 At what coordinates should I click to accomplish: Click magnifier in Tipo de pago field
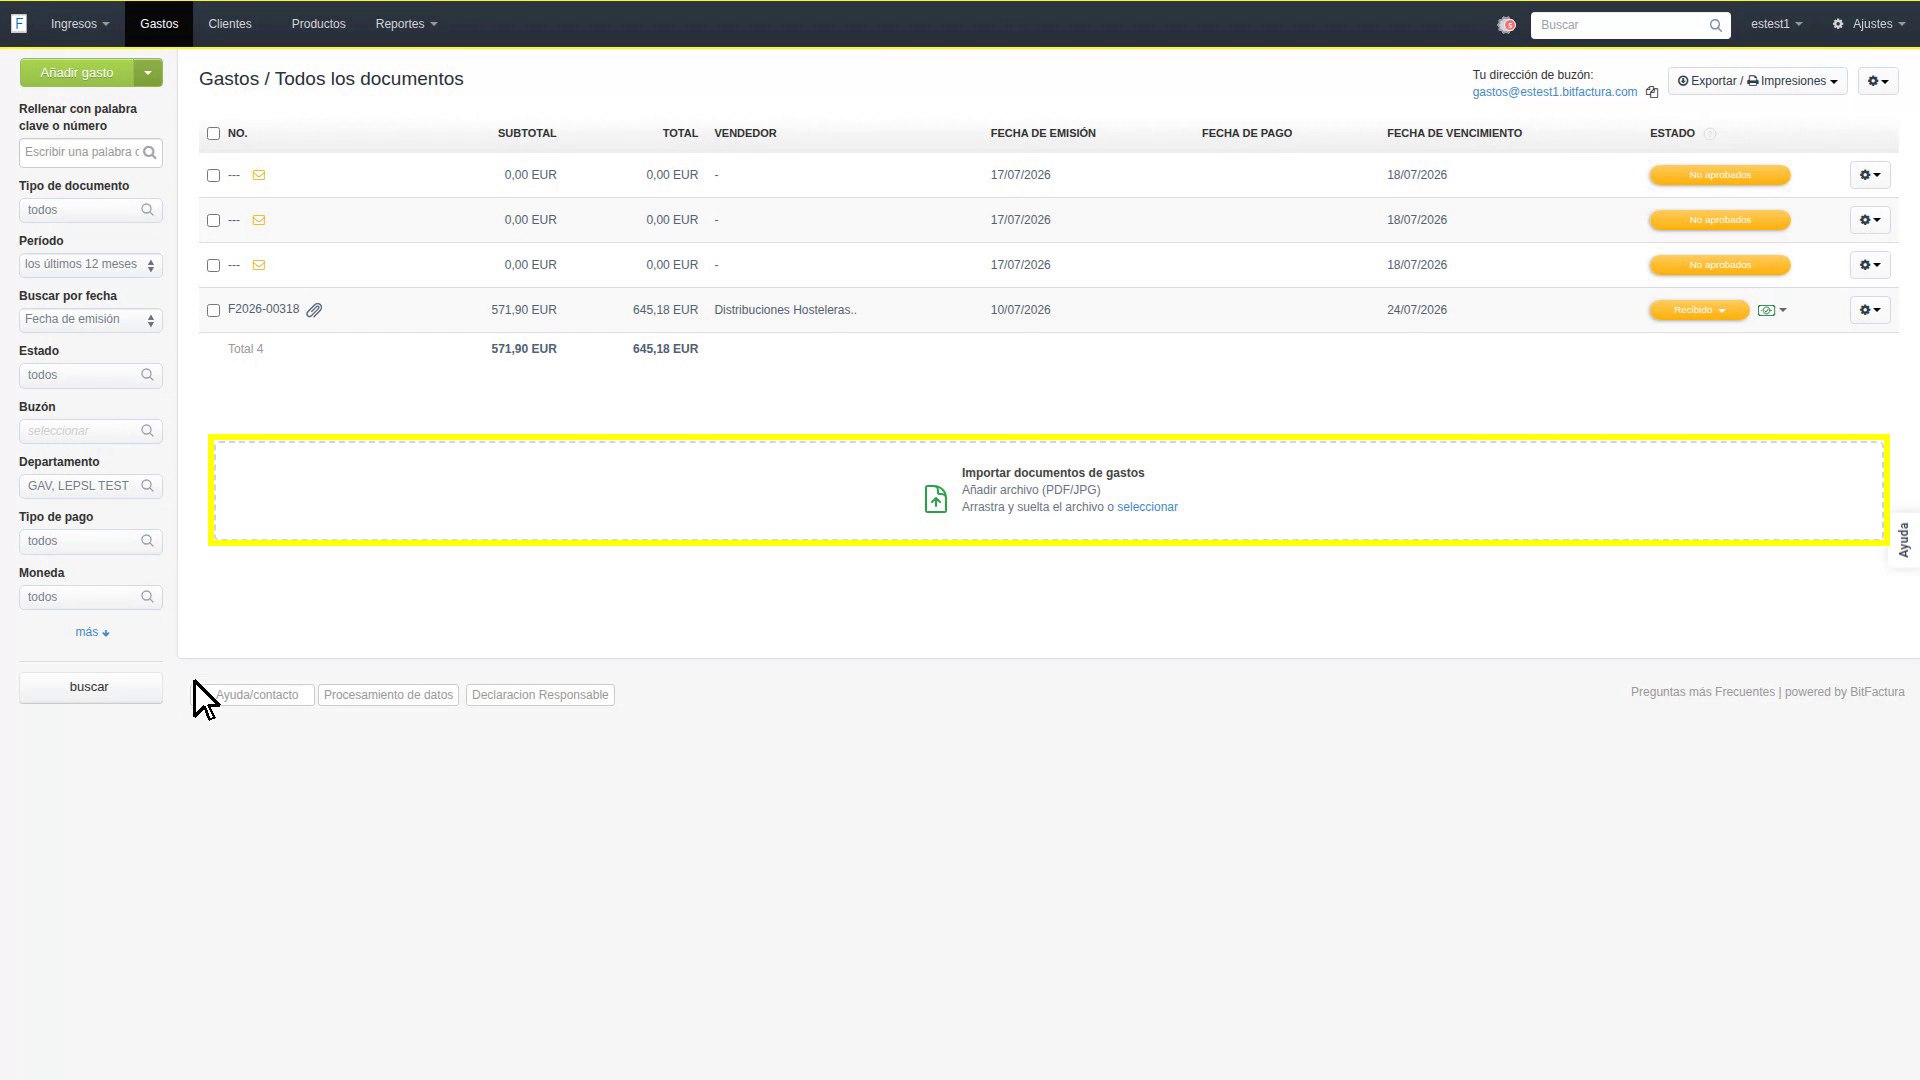tap(147, 541)
